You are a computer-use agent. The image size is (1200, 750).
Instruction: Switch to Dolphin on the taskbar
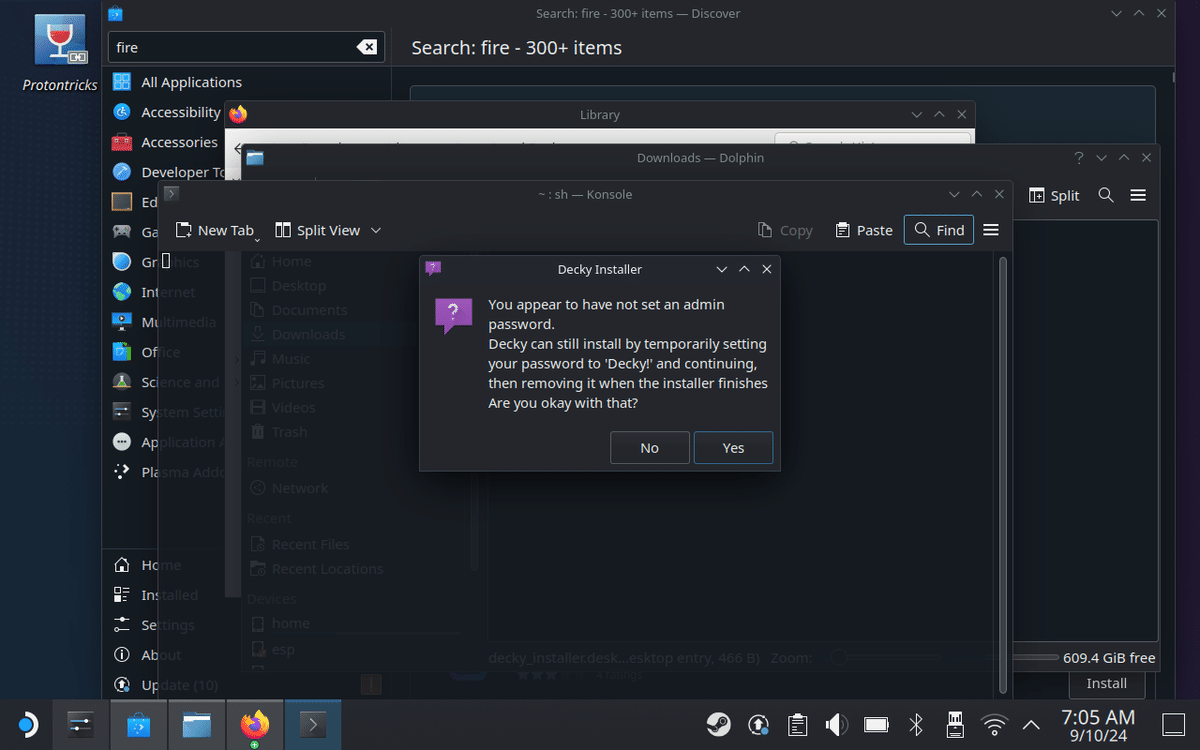coord(197,725)
